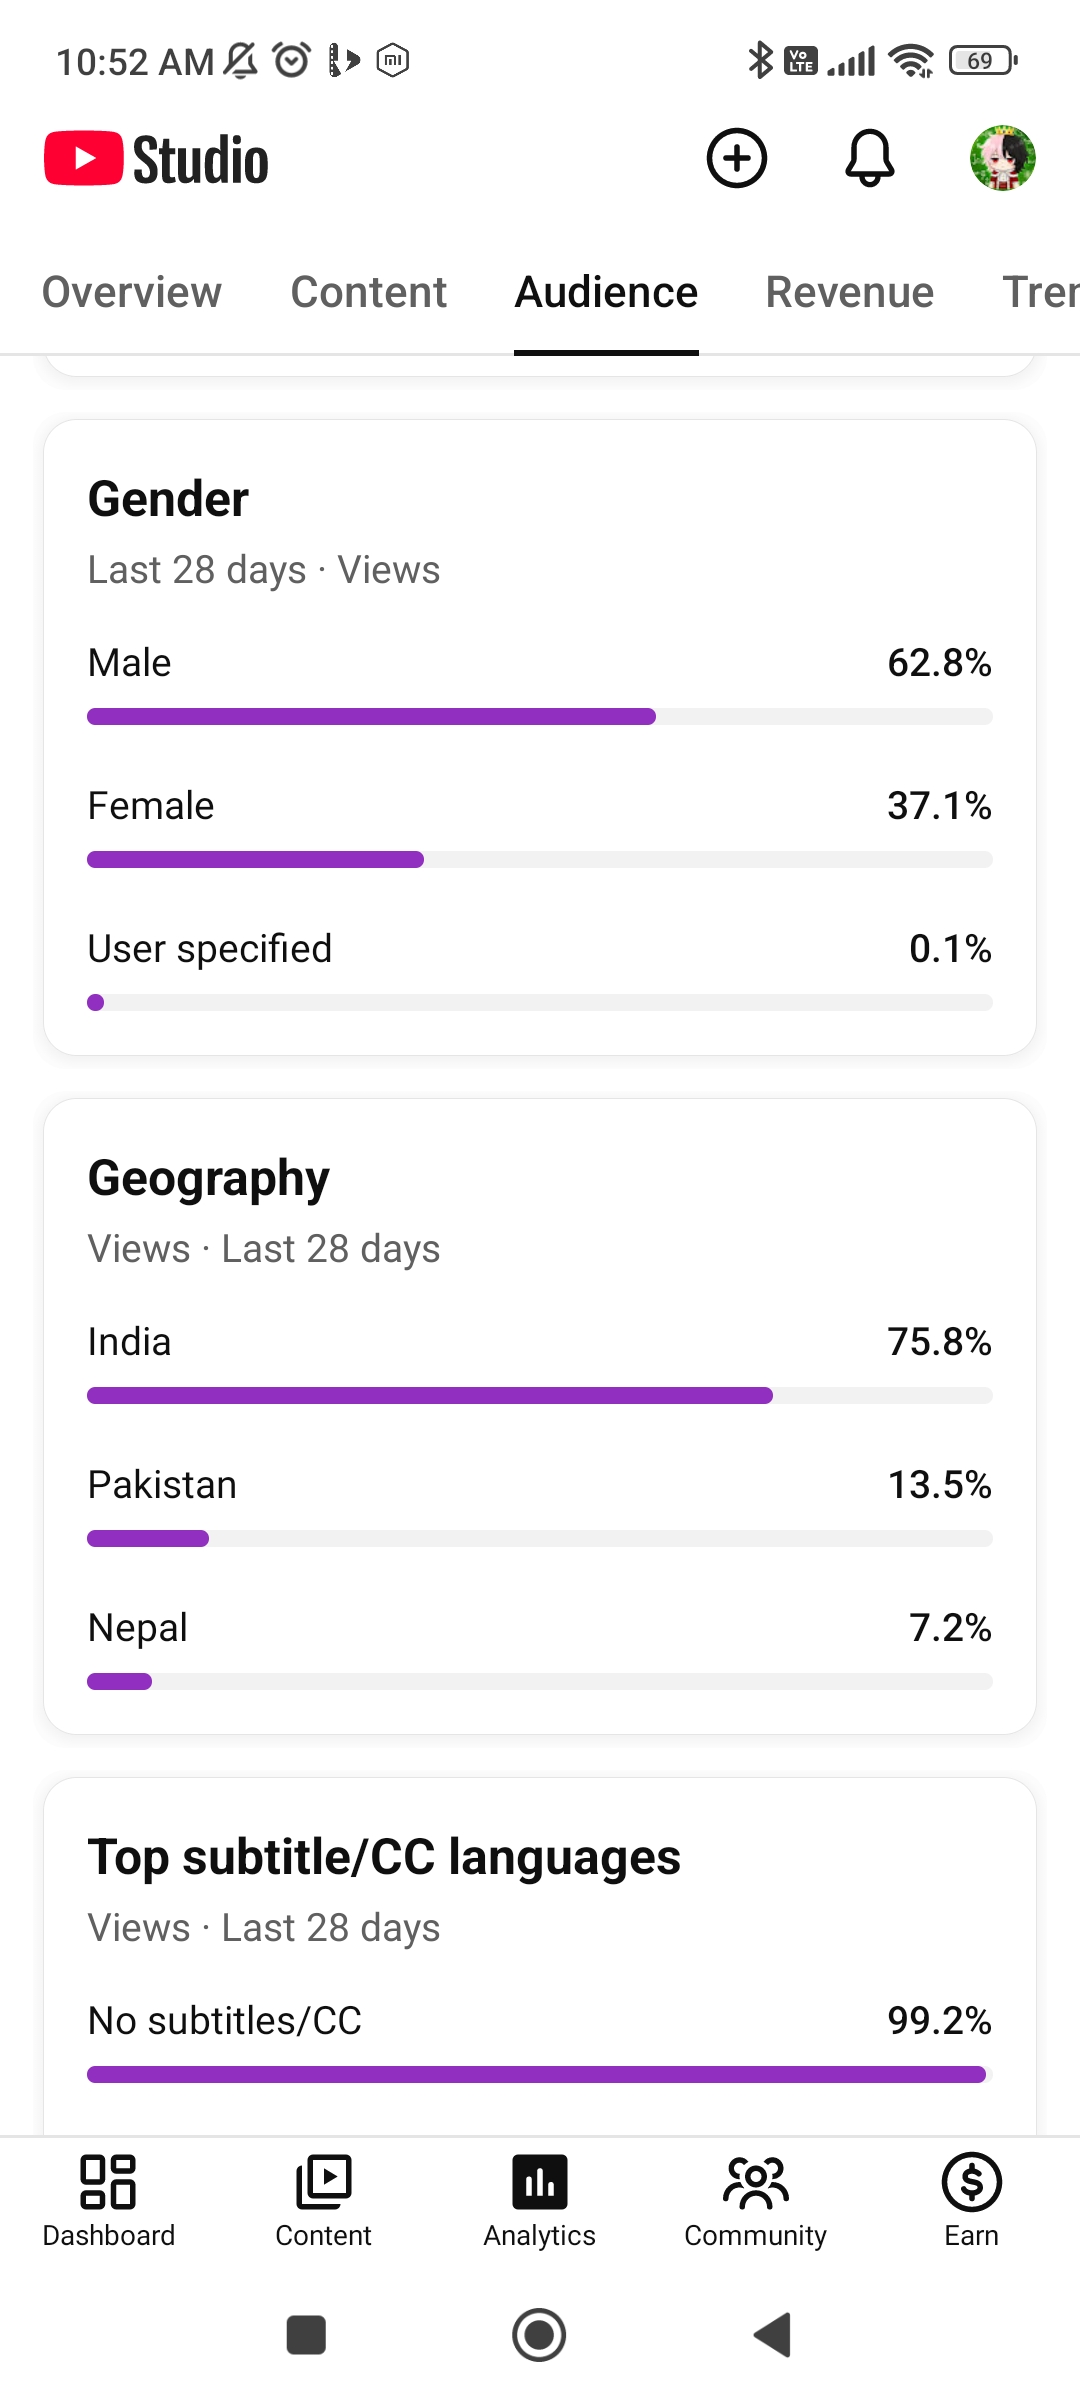Tap the Top subtitle/CC languages heading
Viewport: 1080px width, 2400px height.
click(x=384, y=1857)
